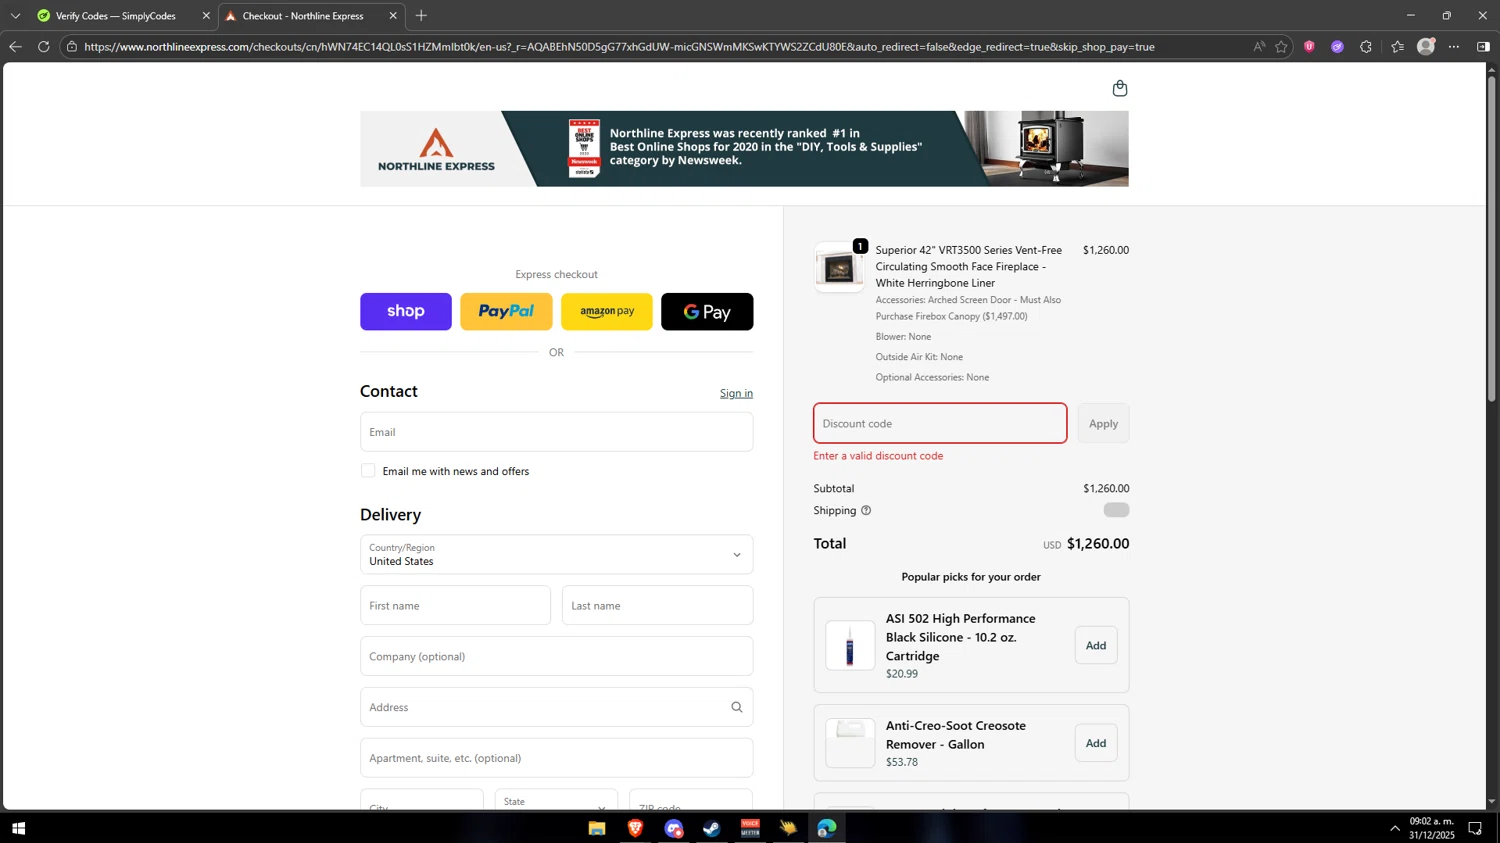
Task: Click Apartment, suite, etc. field
Action: 556,758
